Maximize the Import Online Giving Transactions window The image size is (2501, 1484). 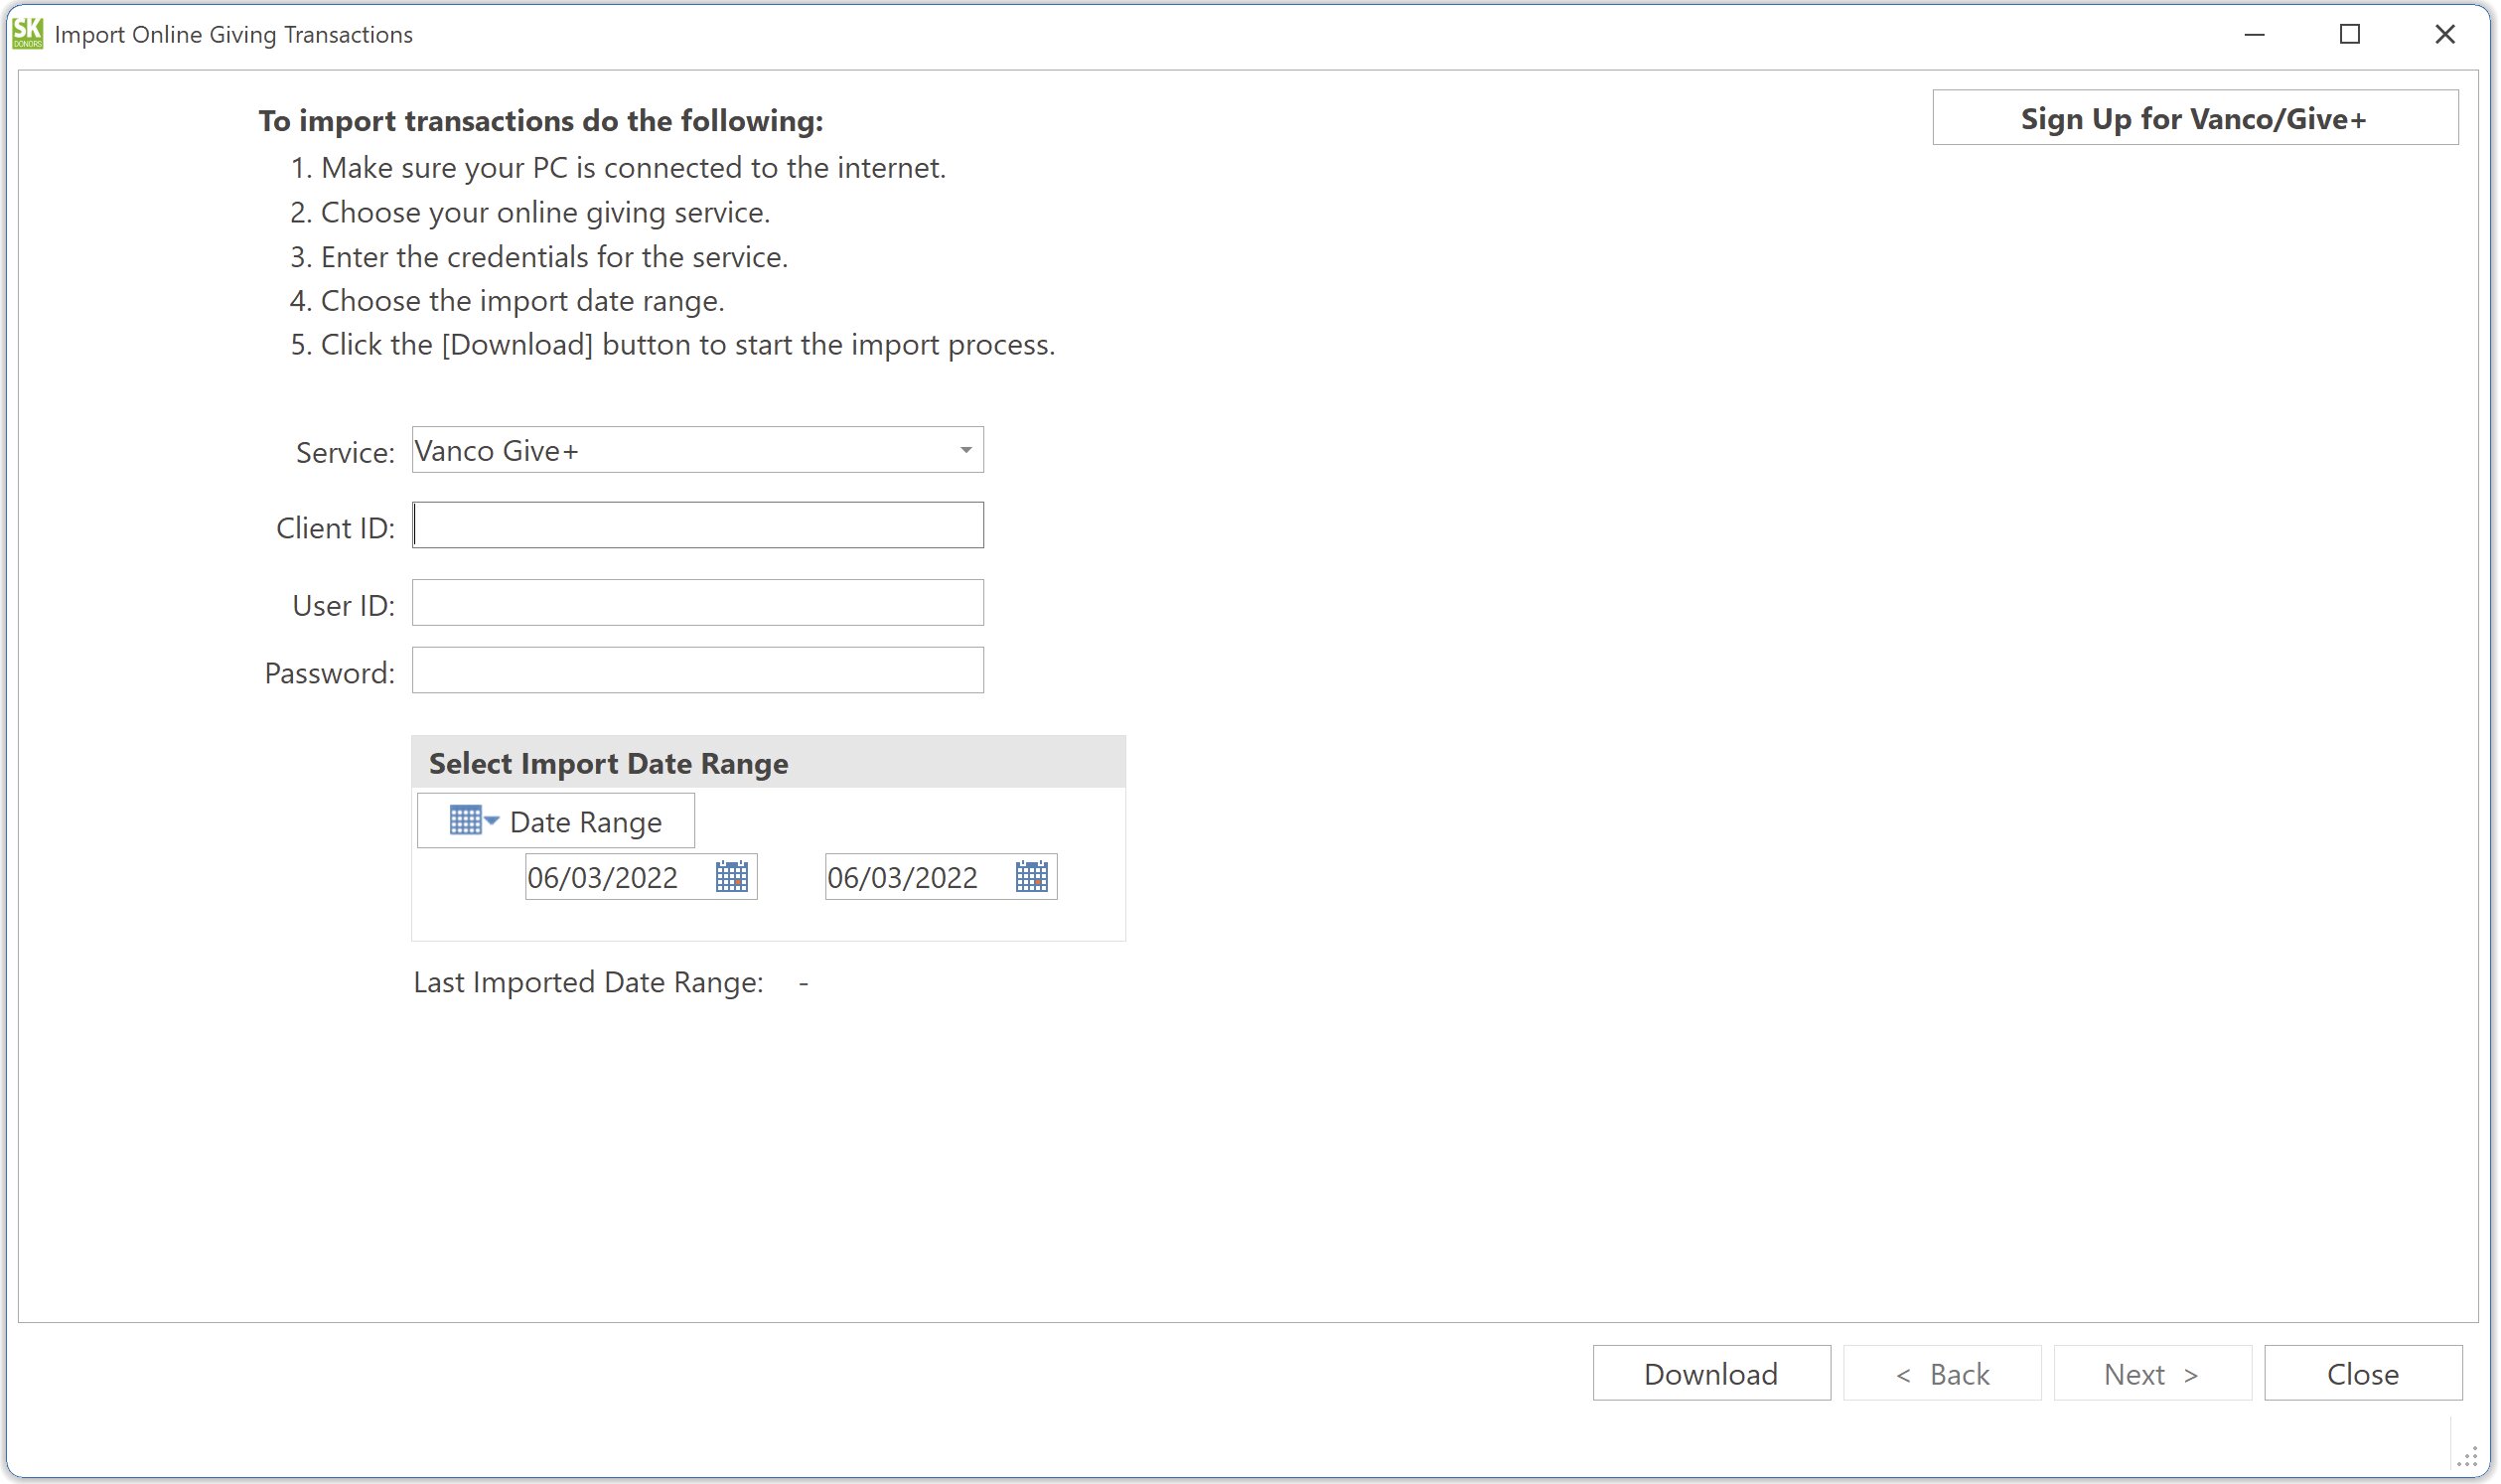2349,34
